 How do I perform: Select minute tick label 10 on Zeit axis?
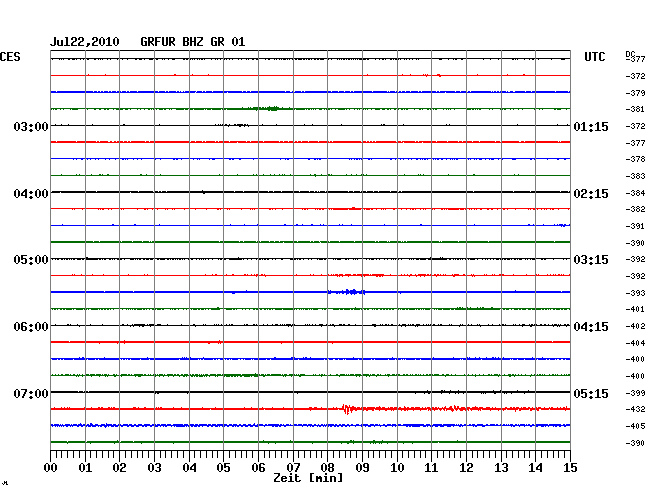397,468
